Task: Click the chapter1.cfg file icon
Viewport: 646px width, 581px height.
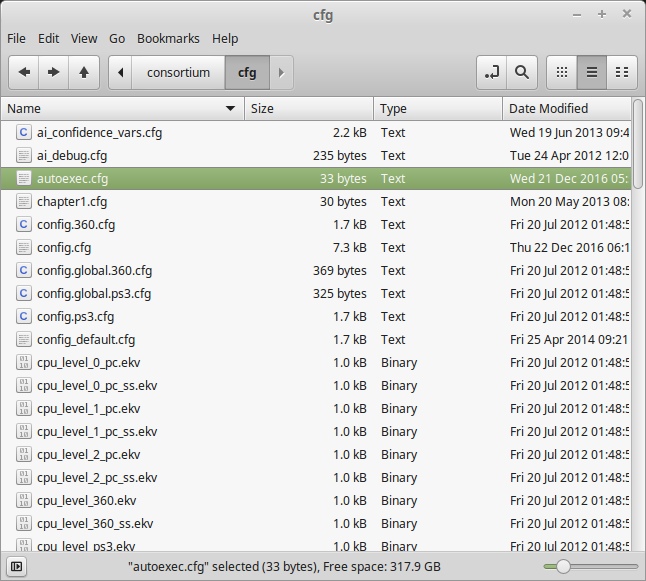Action: coord(23,201)
